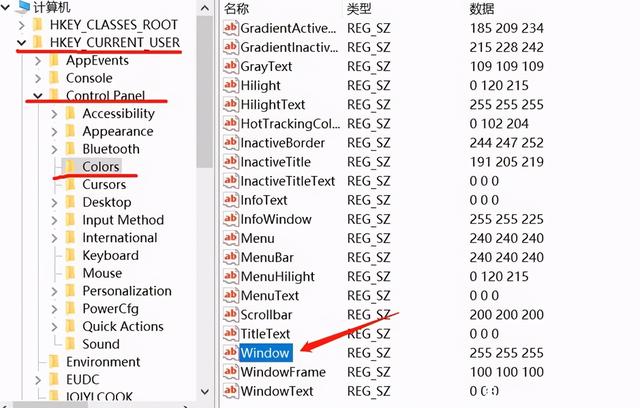Click the Hilight string value icon
640x408 pixels.
[x=230, y=85]
